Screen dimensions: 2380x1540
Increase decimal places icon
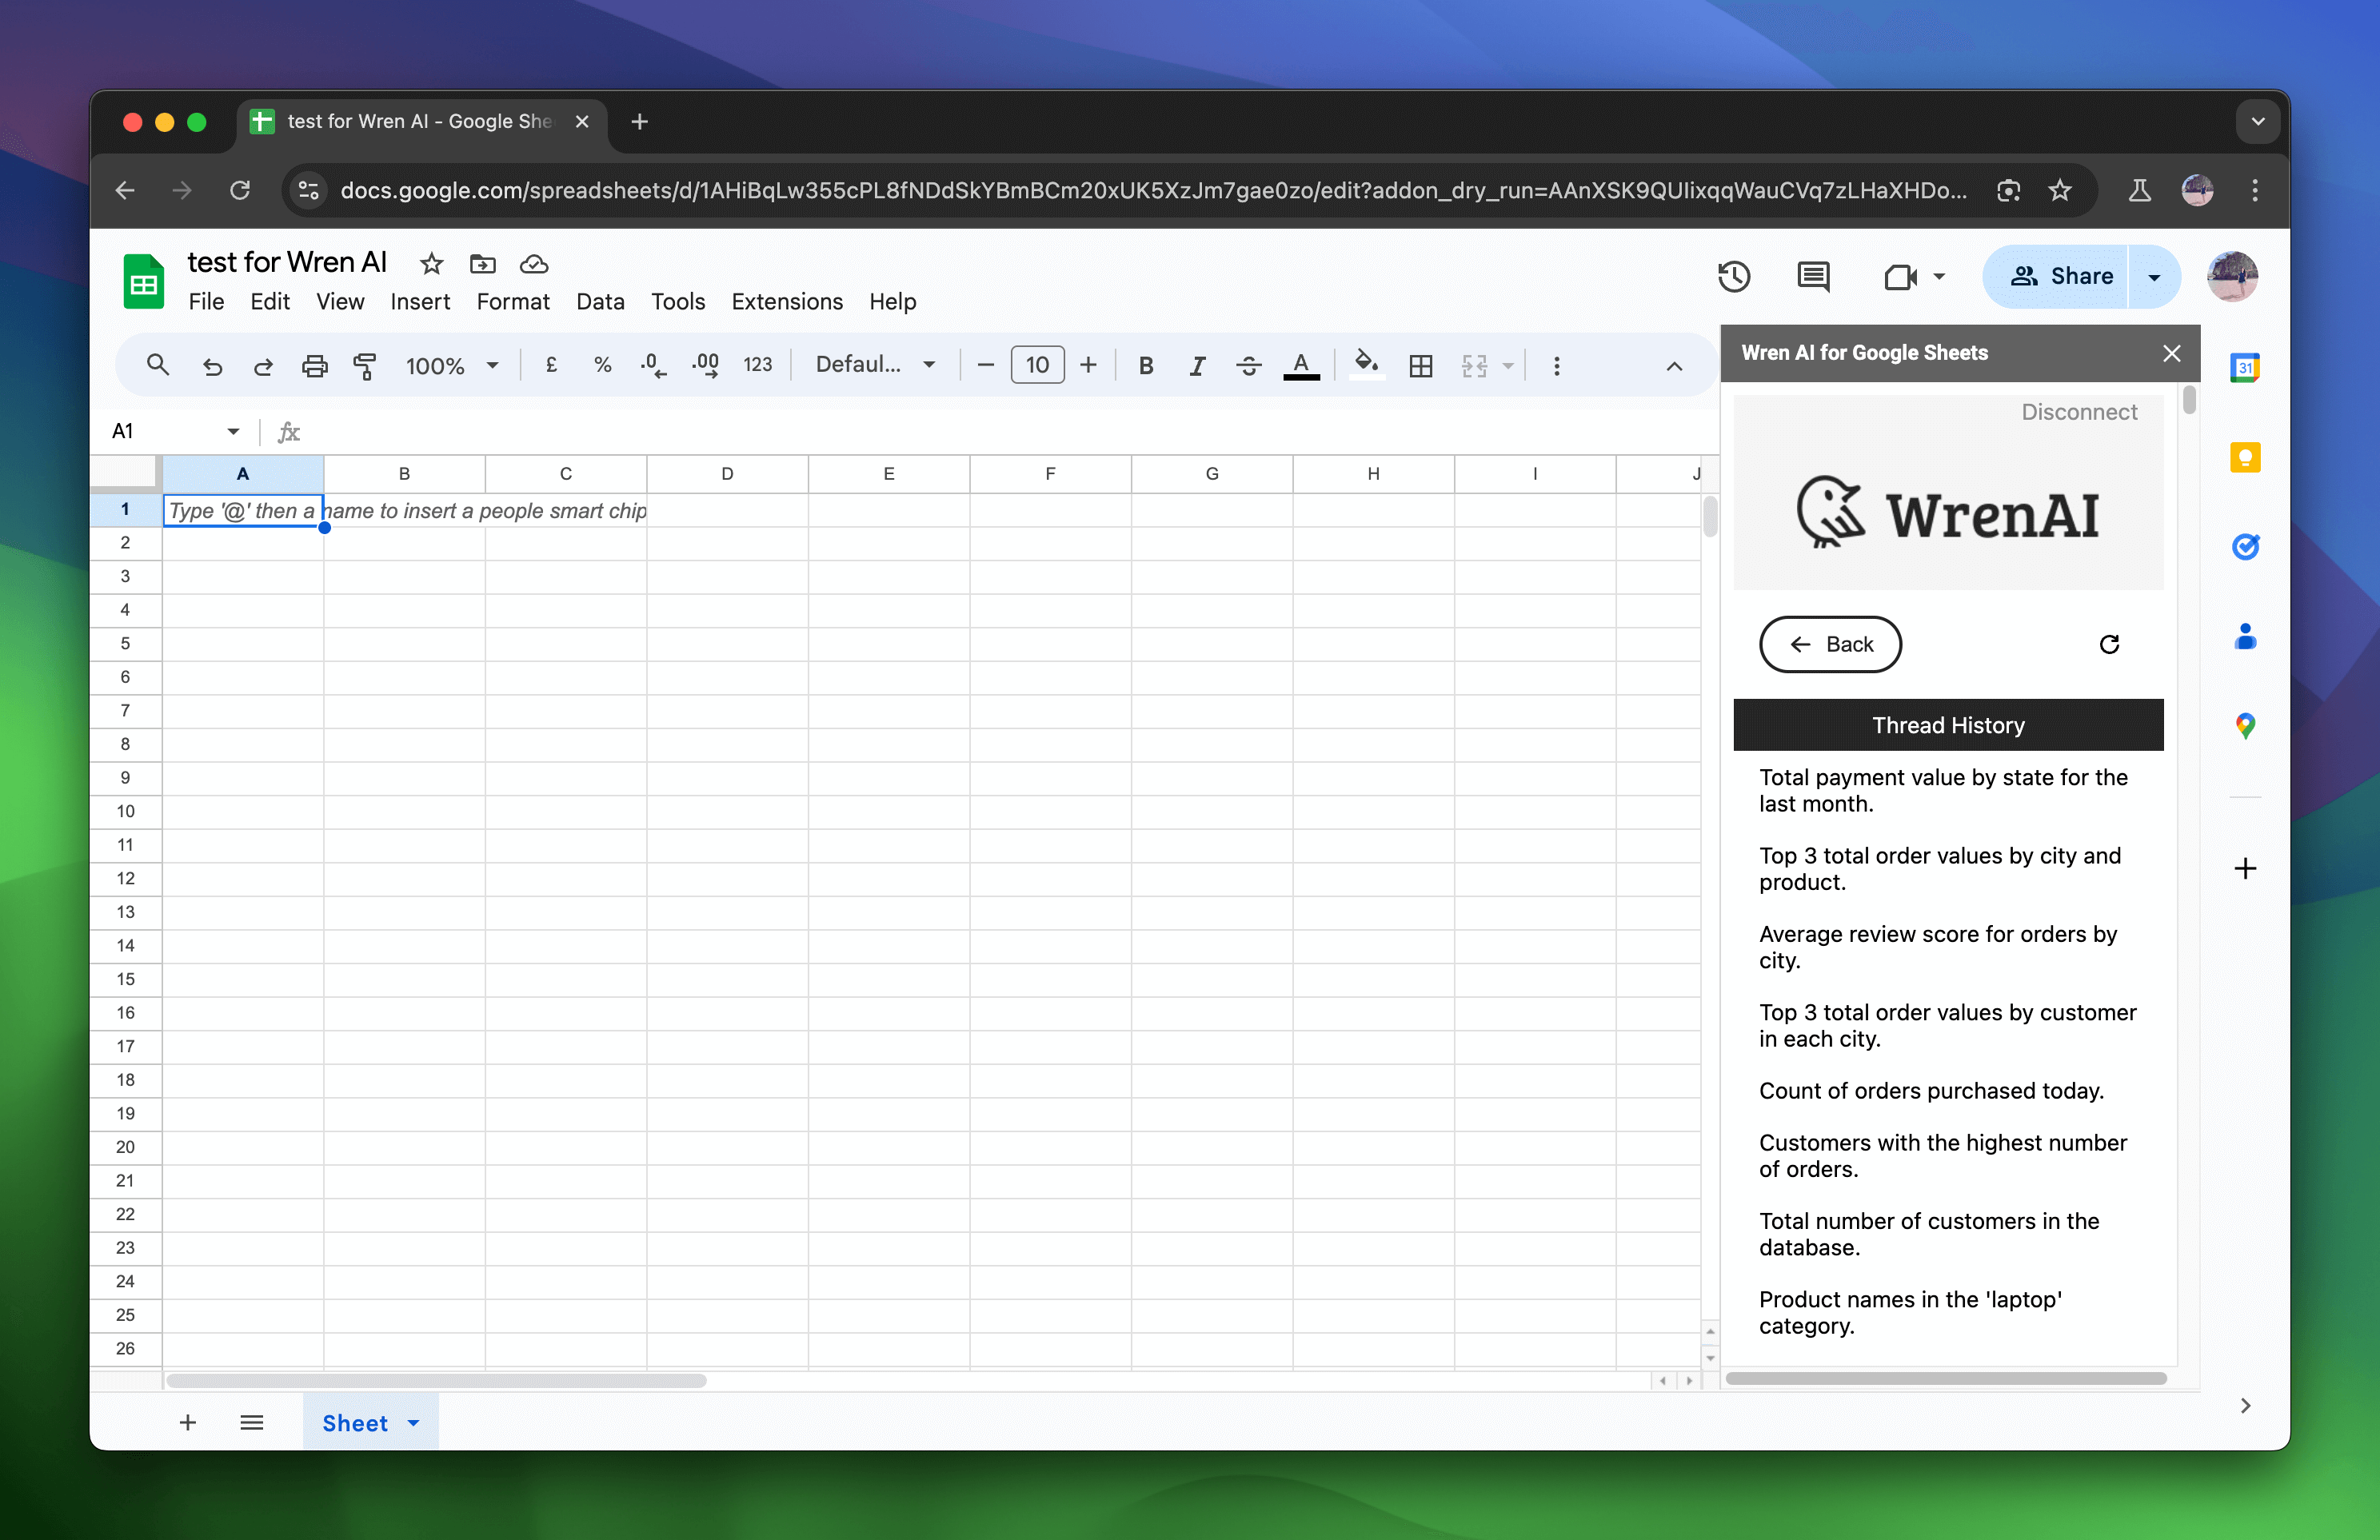point(705,365)
